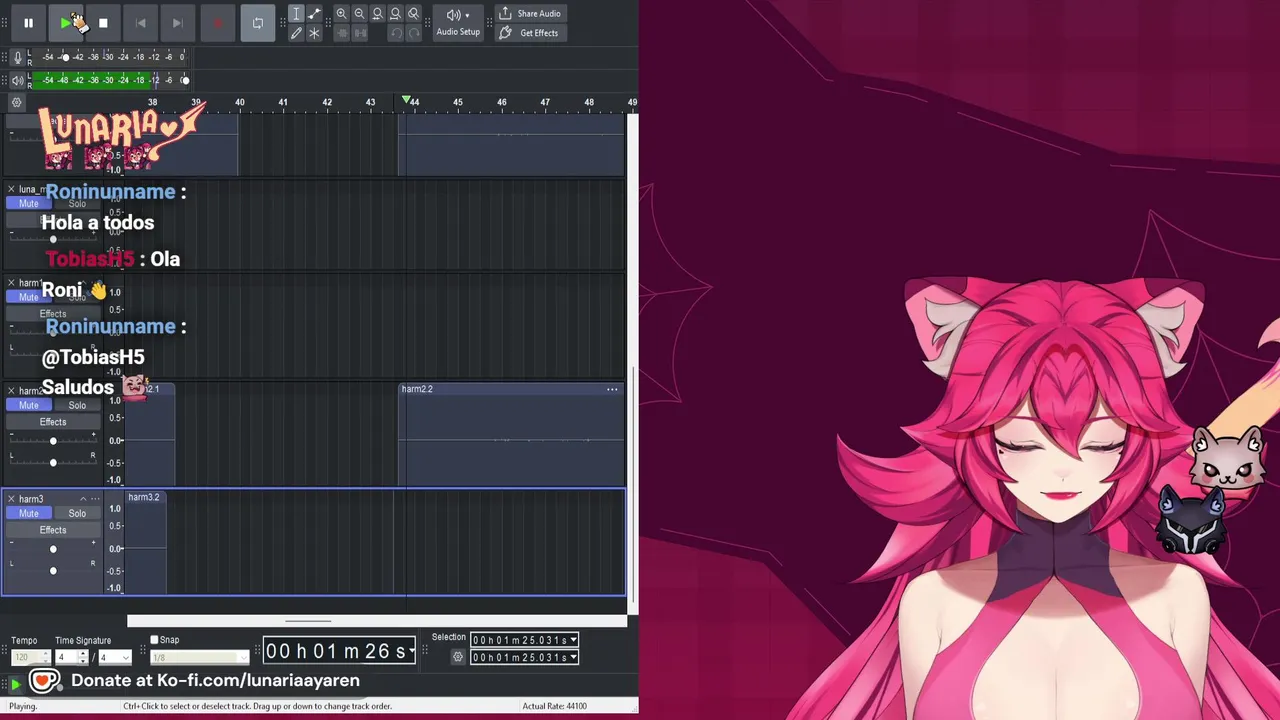
Task: Toggle Mute on the harm1 track
Action: (28, 297)
